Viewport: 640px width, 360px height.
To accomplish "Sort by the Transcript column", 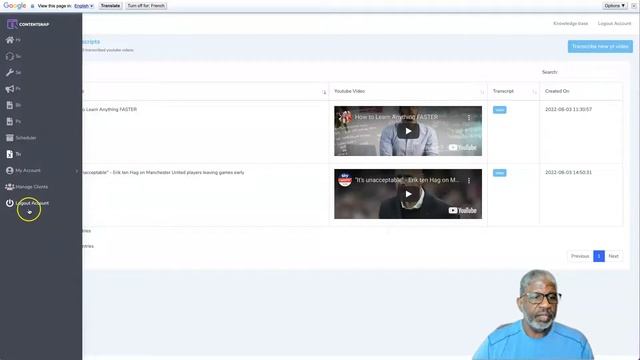I will [x=513, y=91].
